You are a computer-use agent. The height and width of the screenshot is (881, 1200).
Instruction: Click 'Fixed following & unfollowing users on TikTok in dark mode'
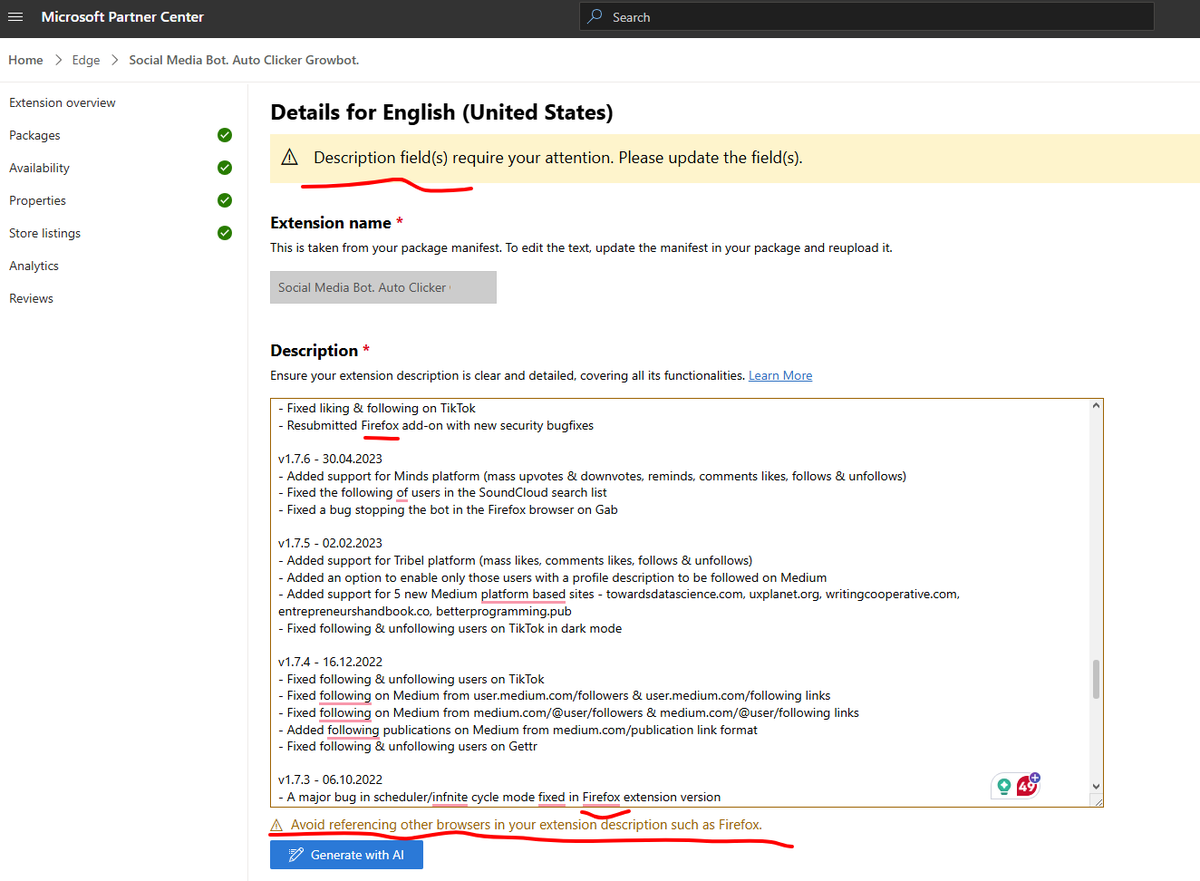pos(450,628)
